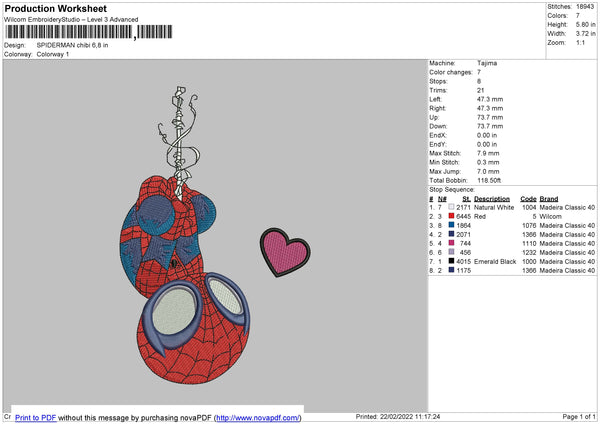Pick the swatch beside stitch count 1175
The width and height of the screenshot is (600, 424).
coord(451,270)
